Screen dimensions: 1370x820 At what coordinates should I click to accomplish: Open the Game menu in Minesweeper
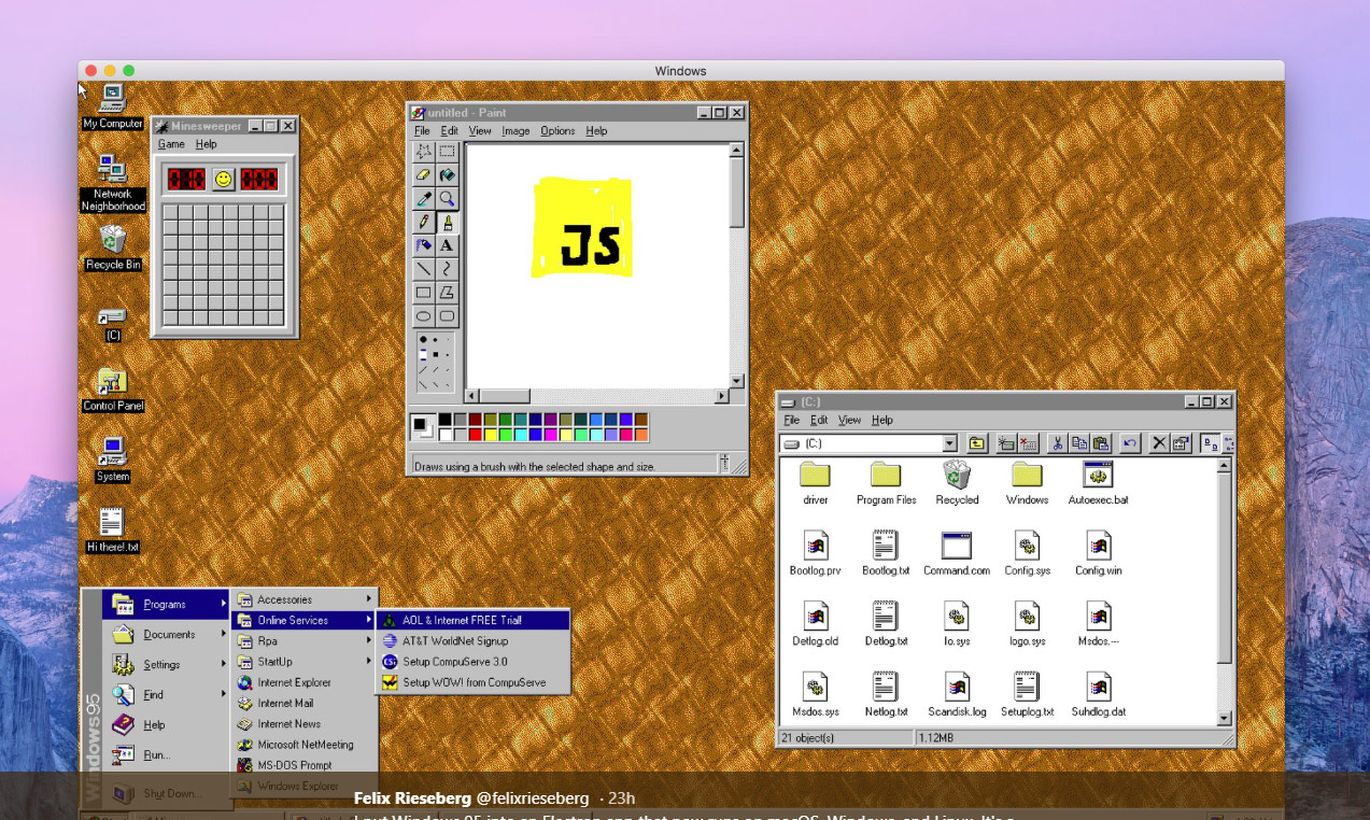171,144
